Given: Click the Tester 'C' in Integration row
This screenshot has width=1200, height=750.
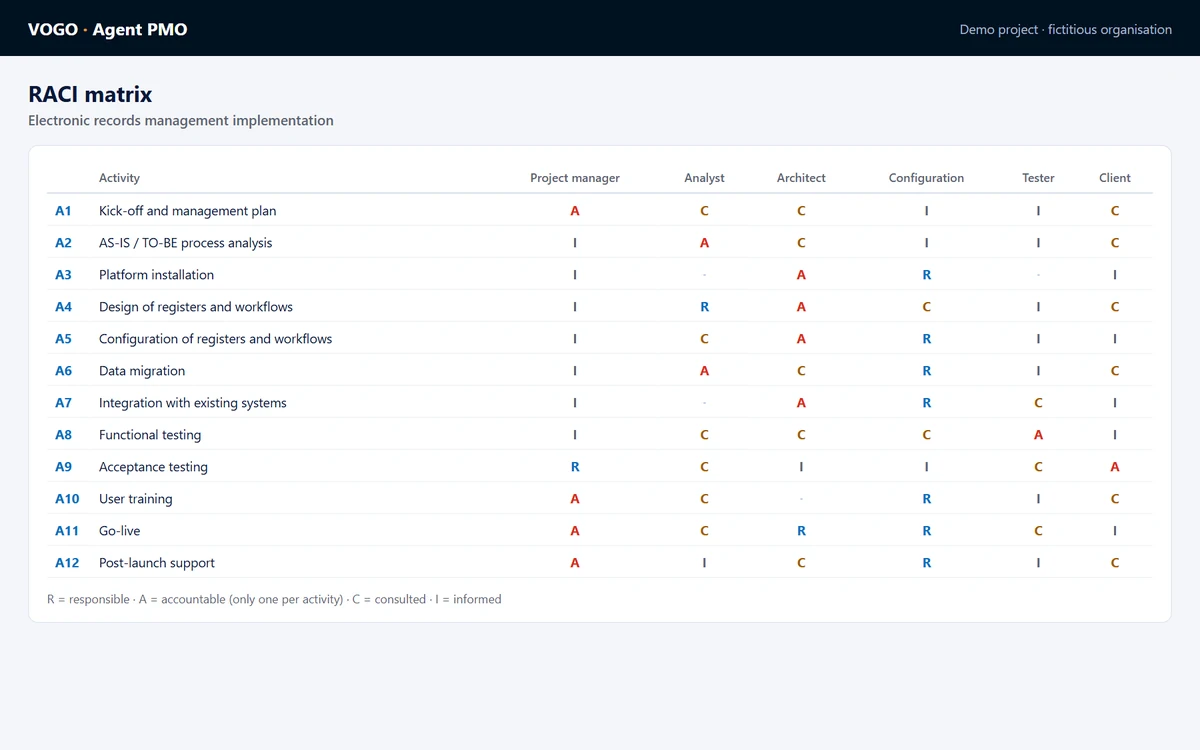Looking at the screenshot, I should [x=1038, y=403].
